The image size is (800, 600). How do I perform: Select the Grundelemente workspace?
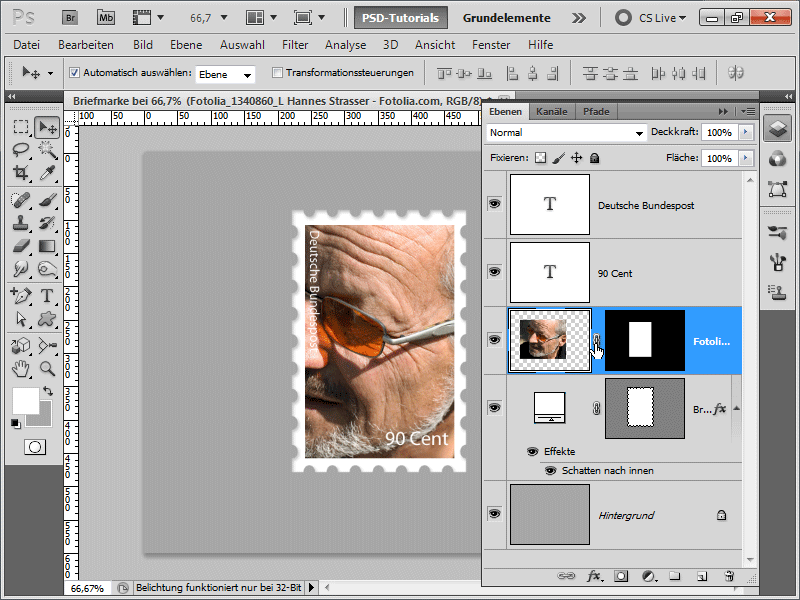point(506,18)
